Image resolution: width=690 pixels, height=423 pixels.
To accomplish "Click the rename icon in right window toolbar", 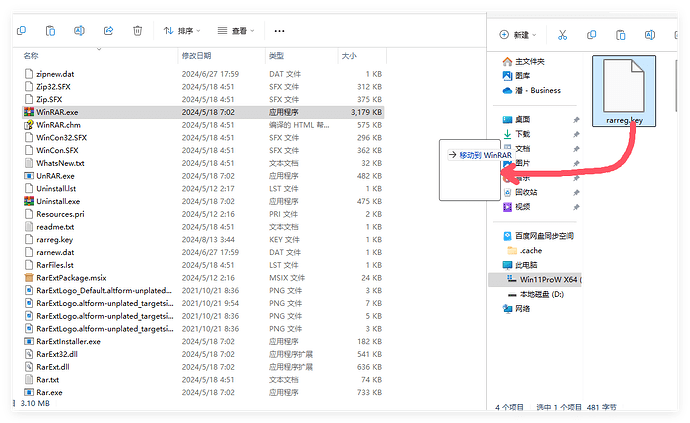I will click(650, 35).
